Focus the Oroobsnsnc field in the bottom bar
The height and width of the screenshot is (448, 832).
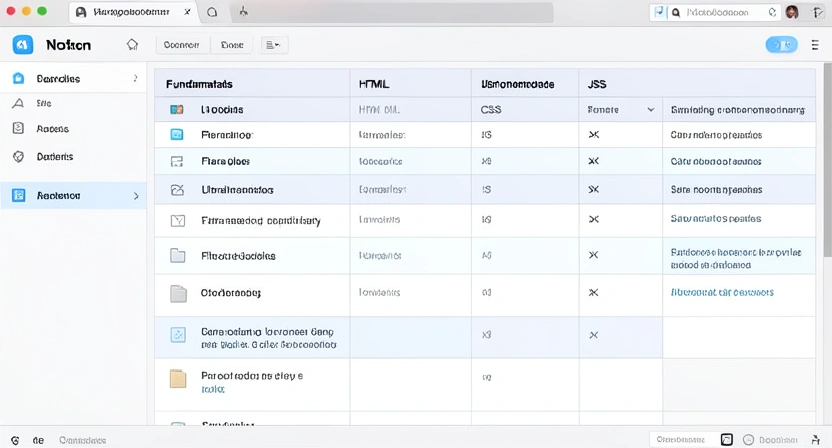(x=684, y=440)
